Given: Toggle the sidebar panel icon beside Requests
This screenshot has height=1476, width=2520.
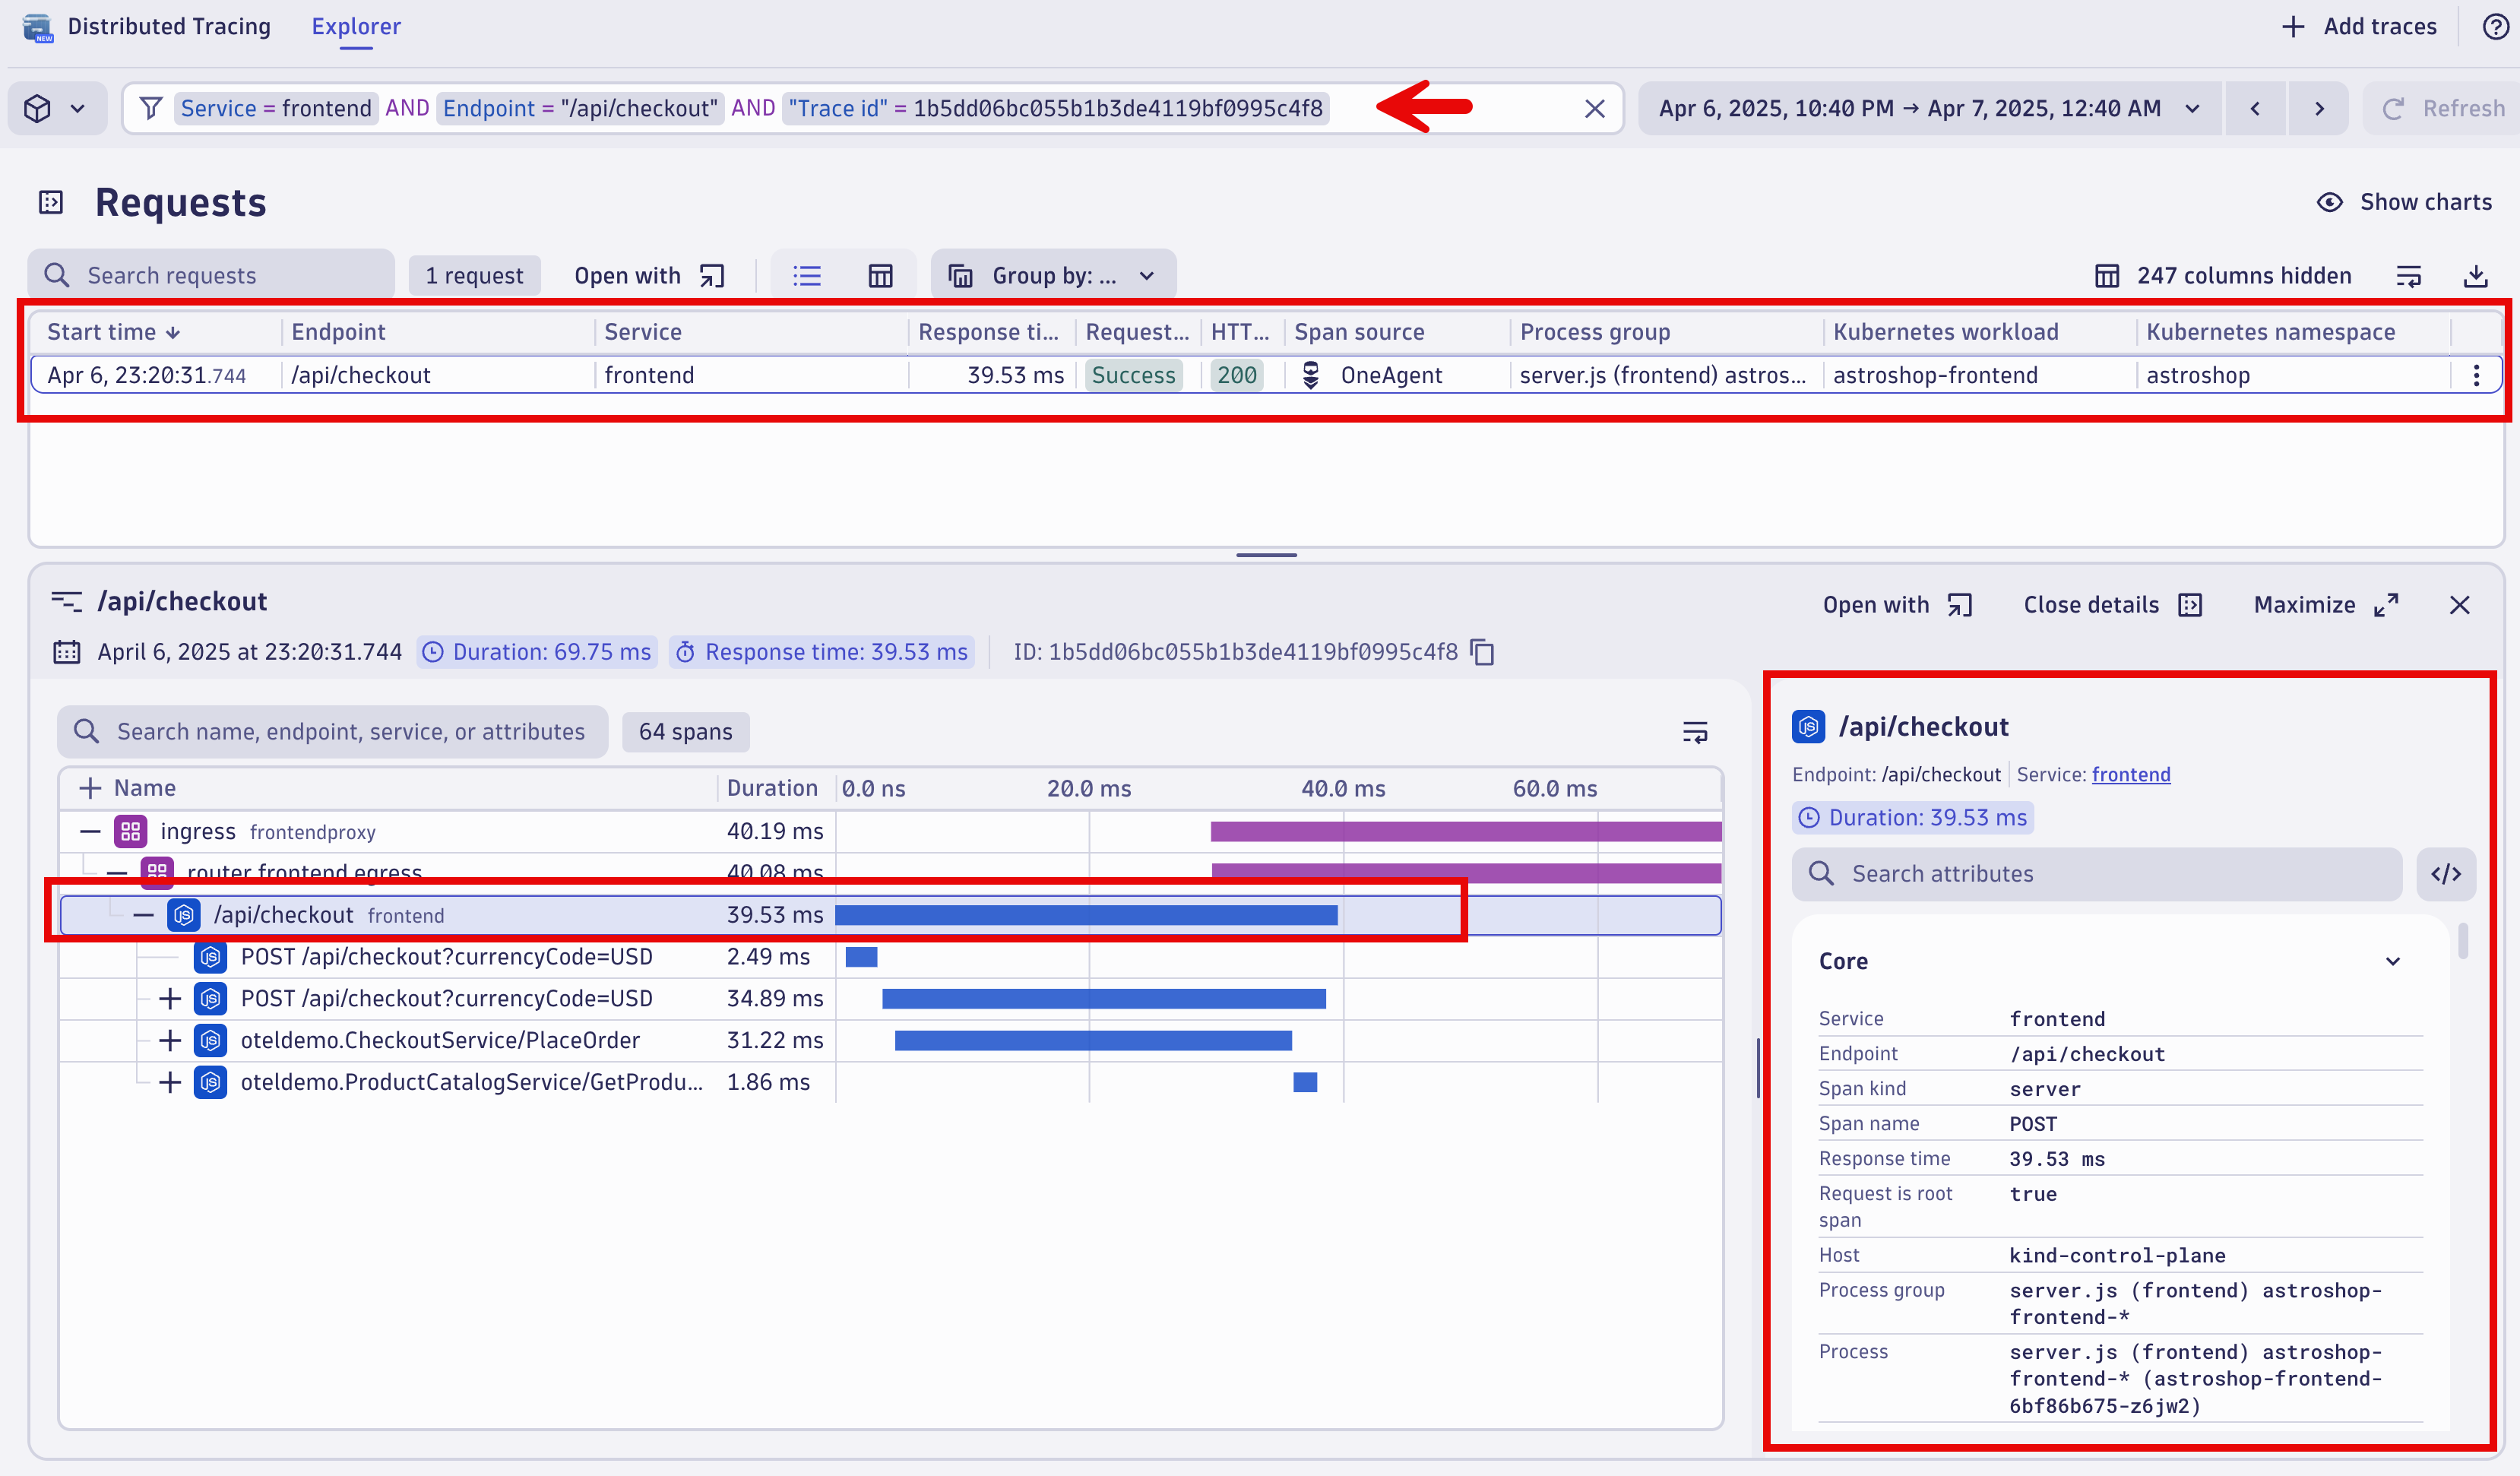Looking at the screenshot, I should 51,203.
